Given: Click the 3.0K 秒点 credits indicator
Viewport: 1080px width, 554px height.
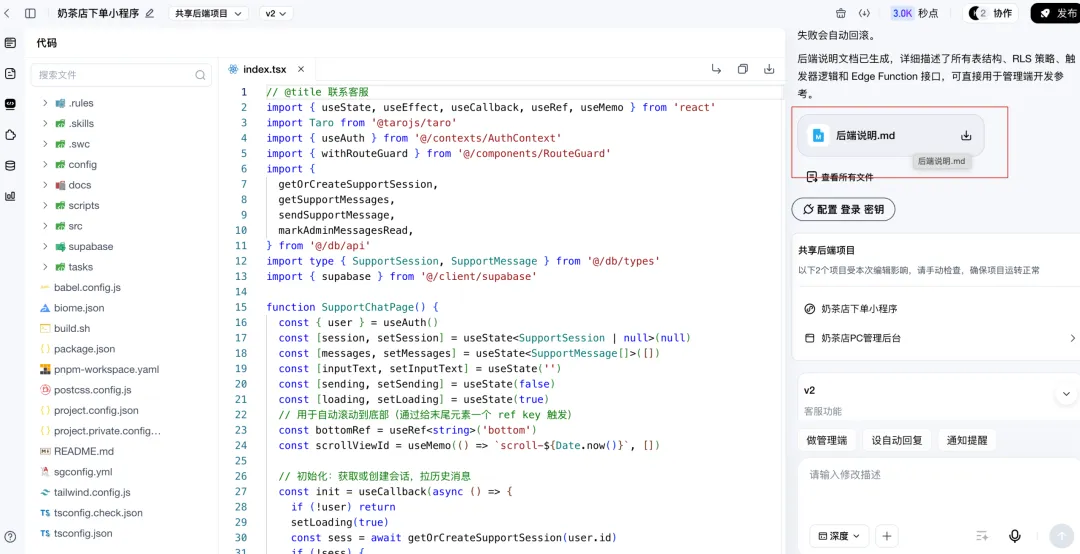Looking at the screenshot, I should click(x=915, y=13).
